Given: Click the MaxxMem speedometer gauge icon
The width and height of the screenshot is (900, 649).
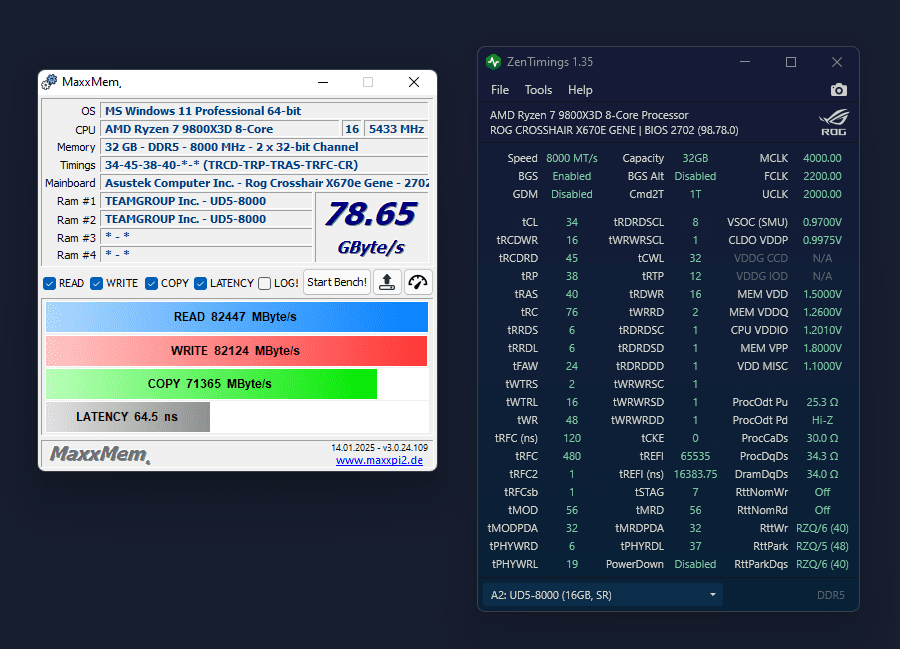Looking at the screenshot, I should (418, 282).
